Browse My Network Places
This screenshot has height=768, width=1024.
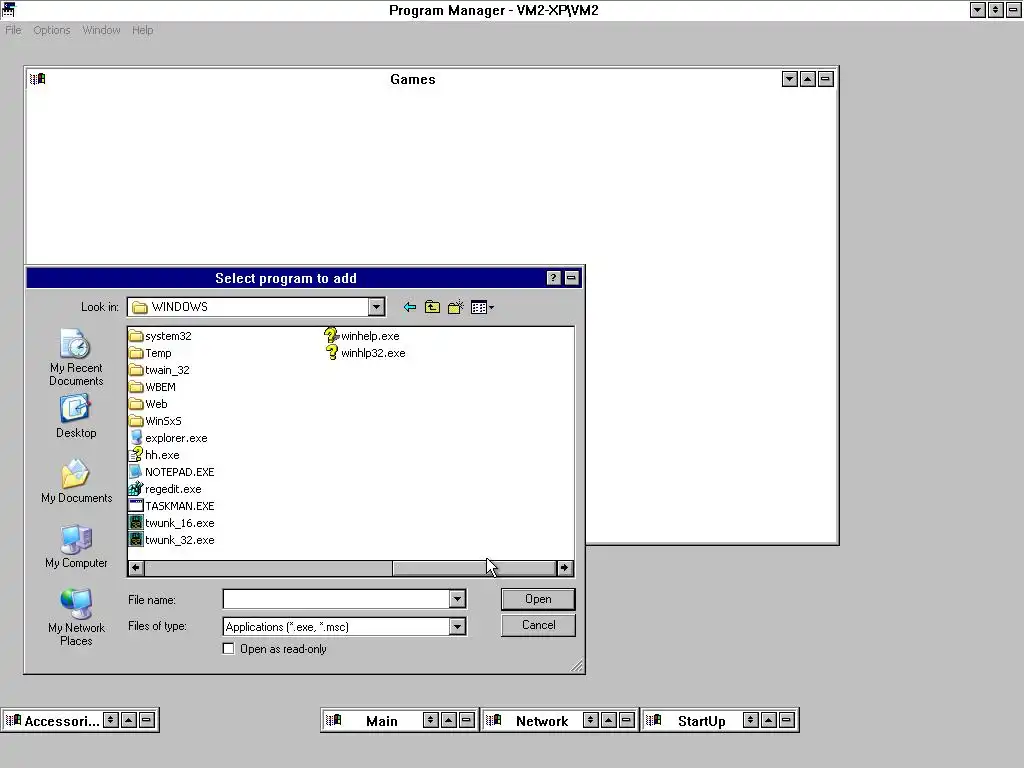[x=76, y=616]
